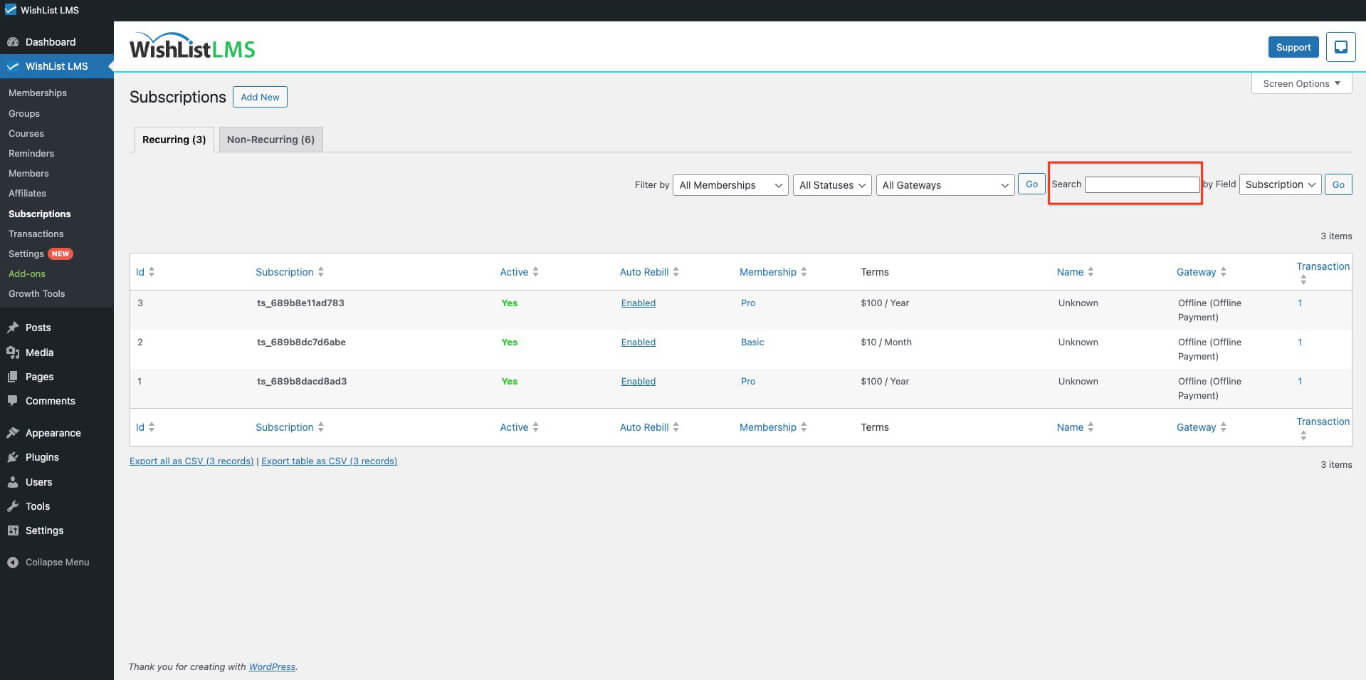Click the Plugins plug icon
This screenshot has width=1366, height=680.
coord(13,457)
